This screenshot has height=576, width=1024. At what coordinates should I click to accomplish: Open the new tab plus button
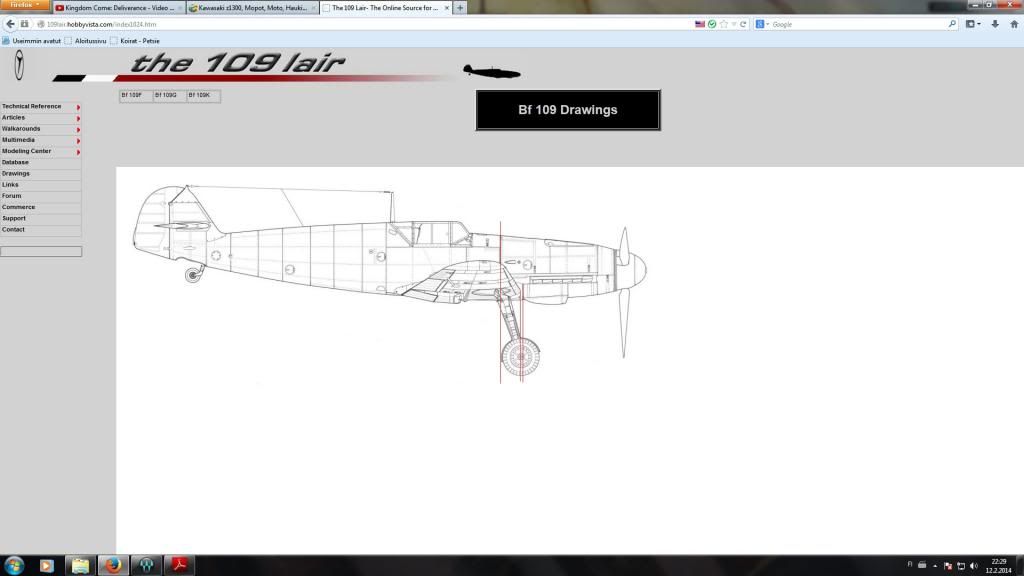pyautogui.click(x=460, y=7)
